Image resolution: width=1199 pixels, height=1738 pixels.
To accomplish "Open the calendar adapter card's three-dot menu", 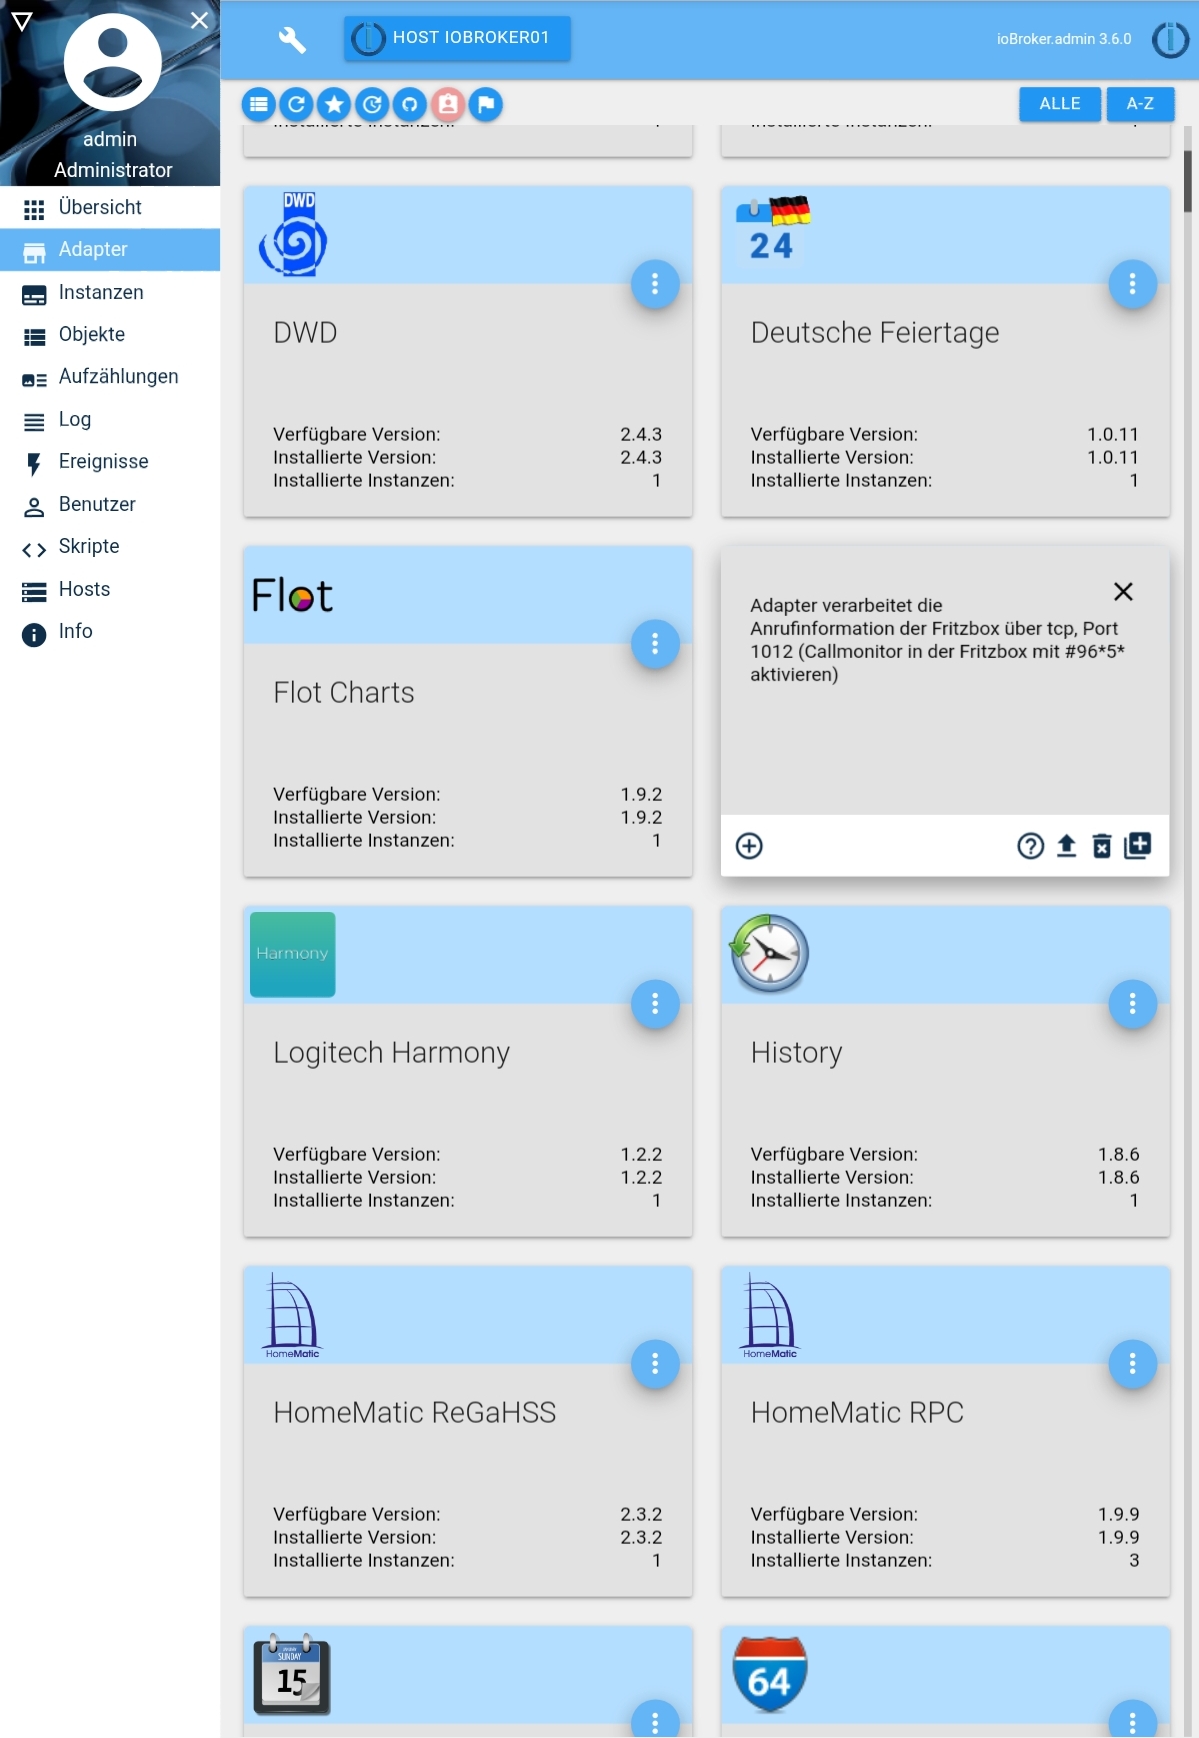I will coord(655,1721).
